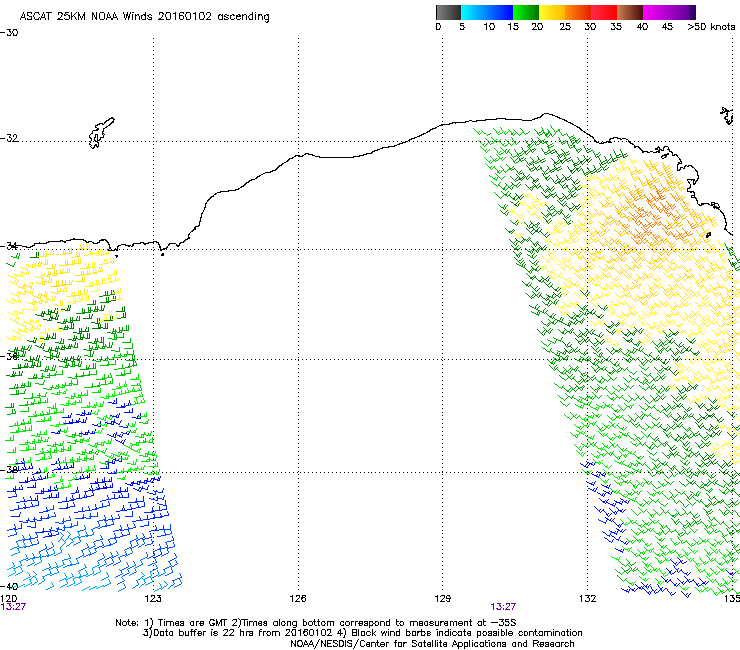This screenshot has width=740, height=650.
Task: Click the '-32' latitude axis label
Action: 9,138
